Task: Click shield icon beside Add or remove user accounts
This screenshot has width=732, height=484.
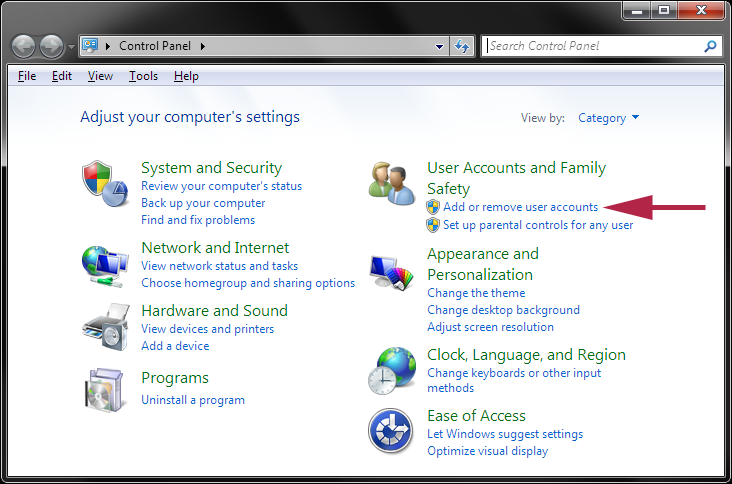Action: pos(433,207)
